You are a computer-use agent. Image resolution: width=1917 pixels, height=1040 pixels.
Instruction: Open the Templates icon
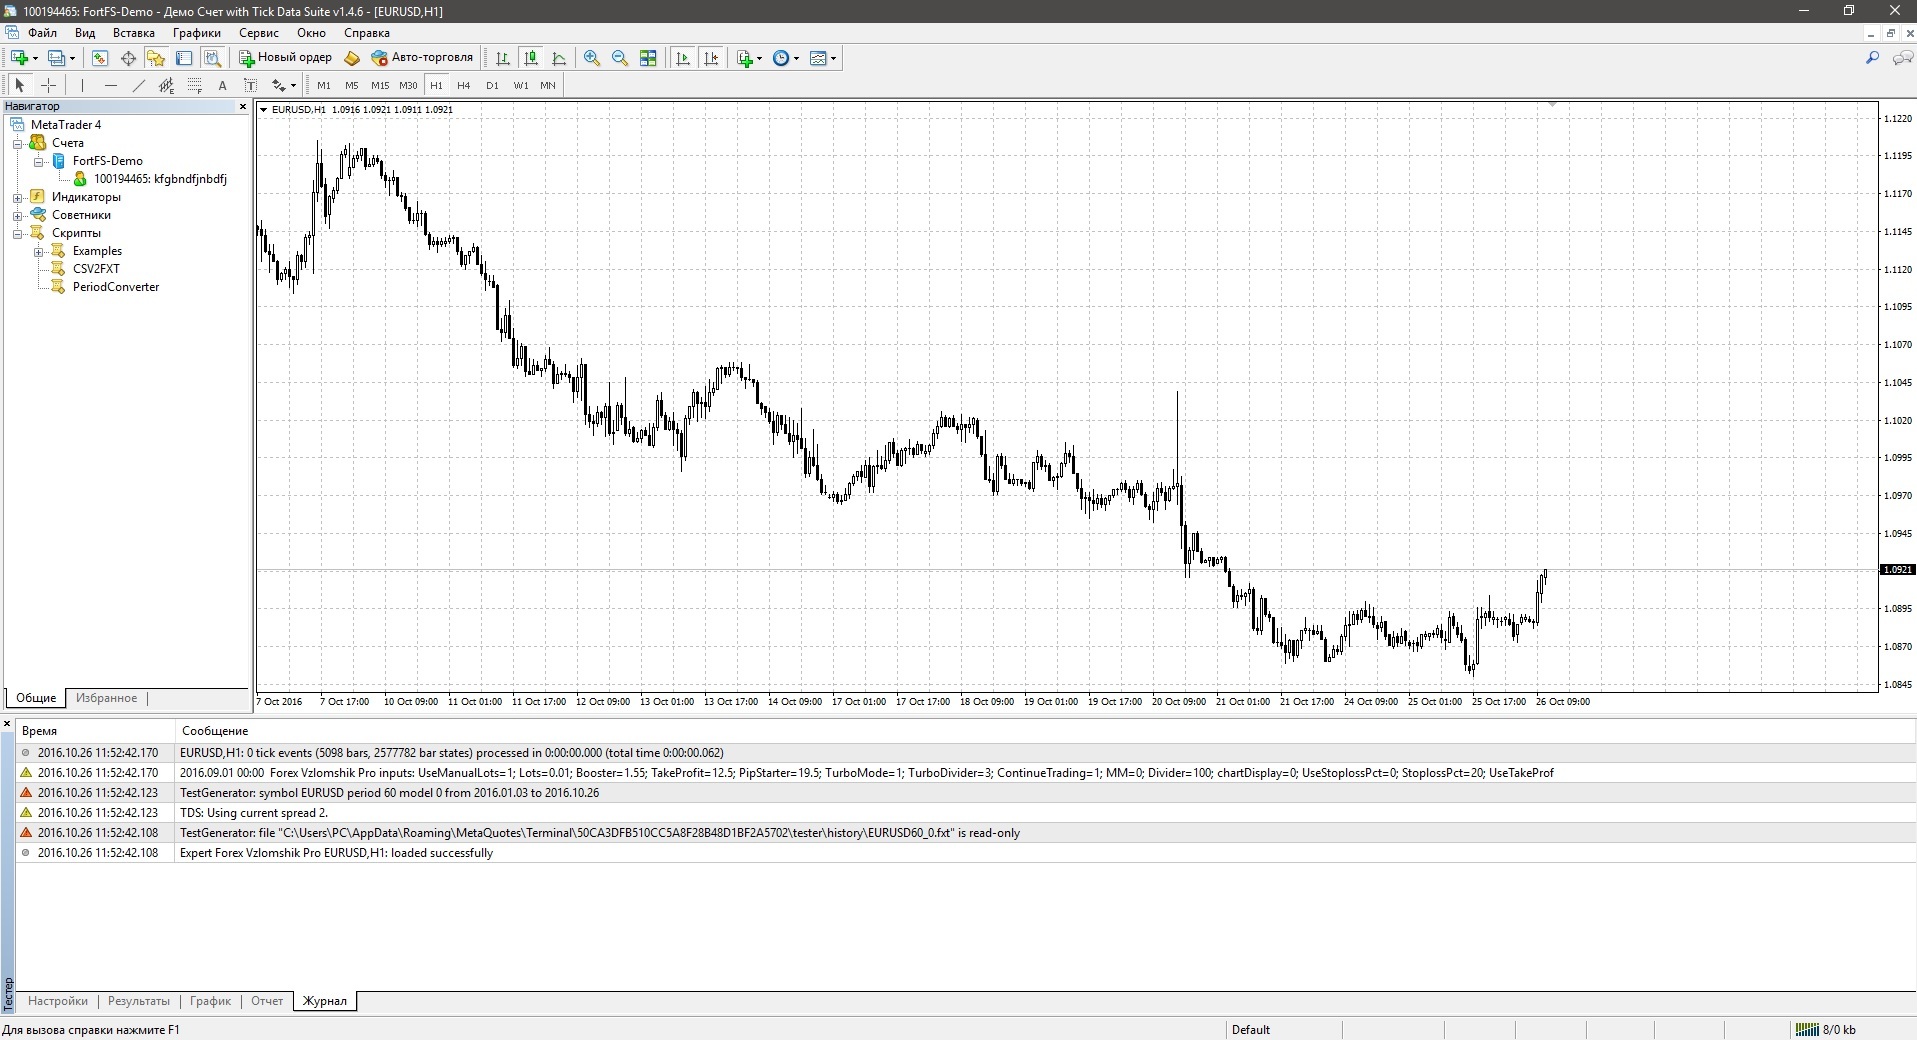pyautogui.click(x=819, y=58)
